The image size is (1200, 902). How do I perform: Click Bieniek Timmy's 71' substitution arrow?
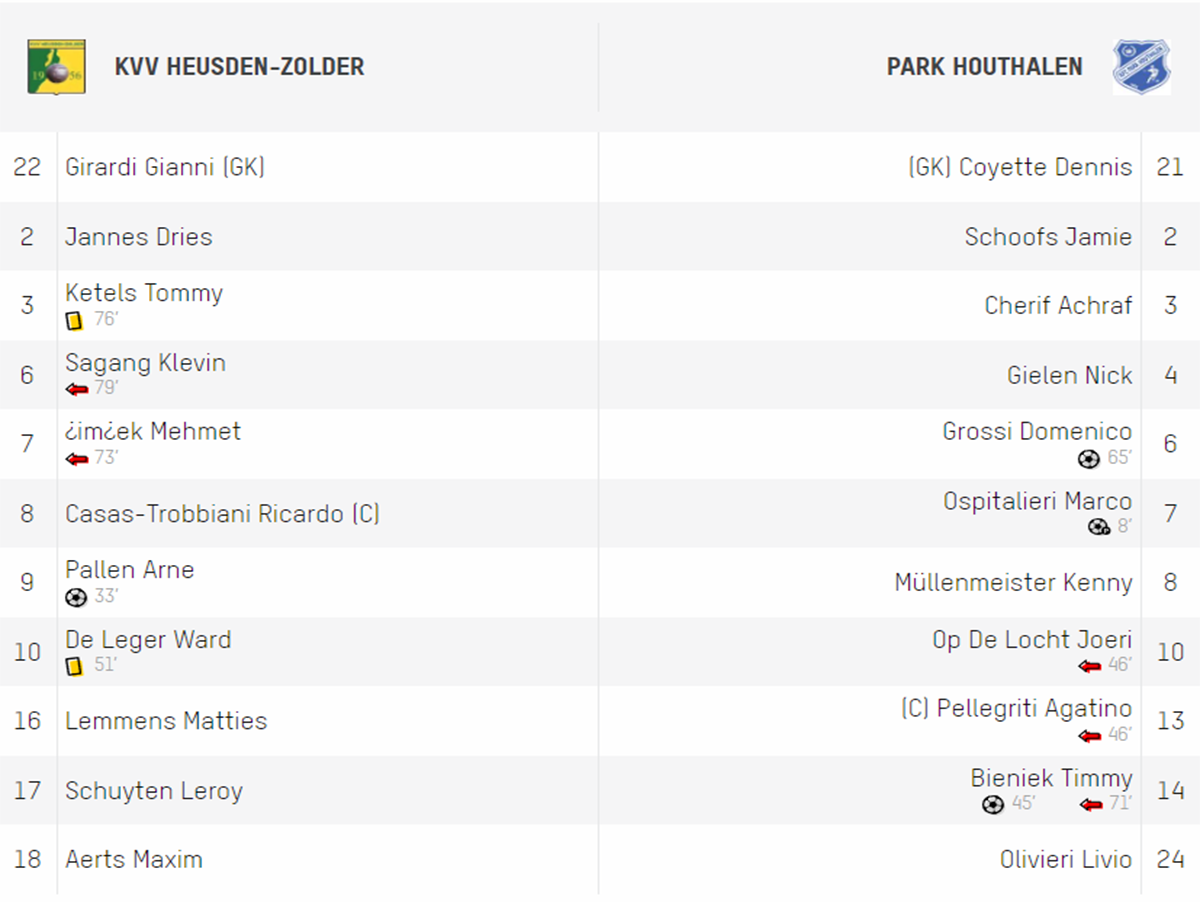click(x=1091, y=804)
